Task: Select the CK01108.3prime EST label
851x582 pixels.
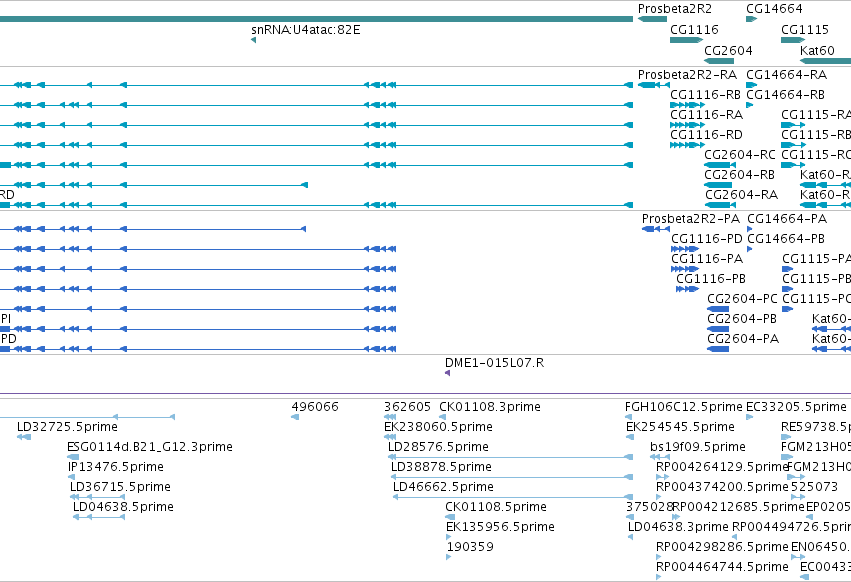Action: click(x=490, y=407)
